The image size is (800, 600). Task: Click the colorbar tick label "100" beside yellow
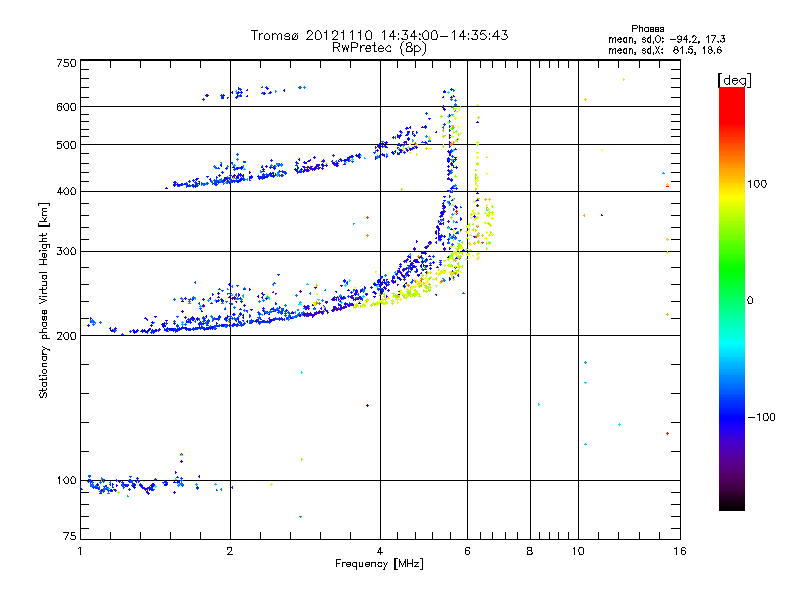(757, 184)
